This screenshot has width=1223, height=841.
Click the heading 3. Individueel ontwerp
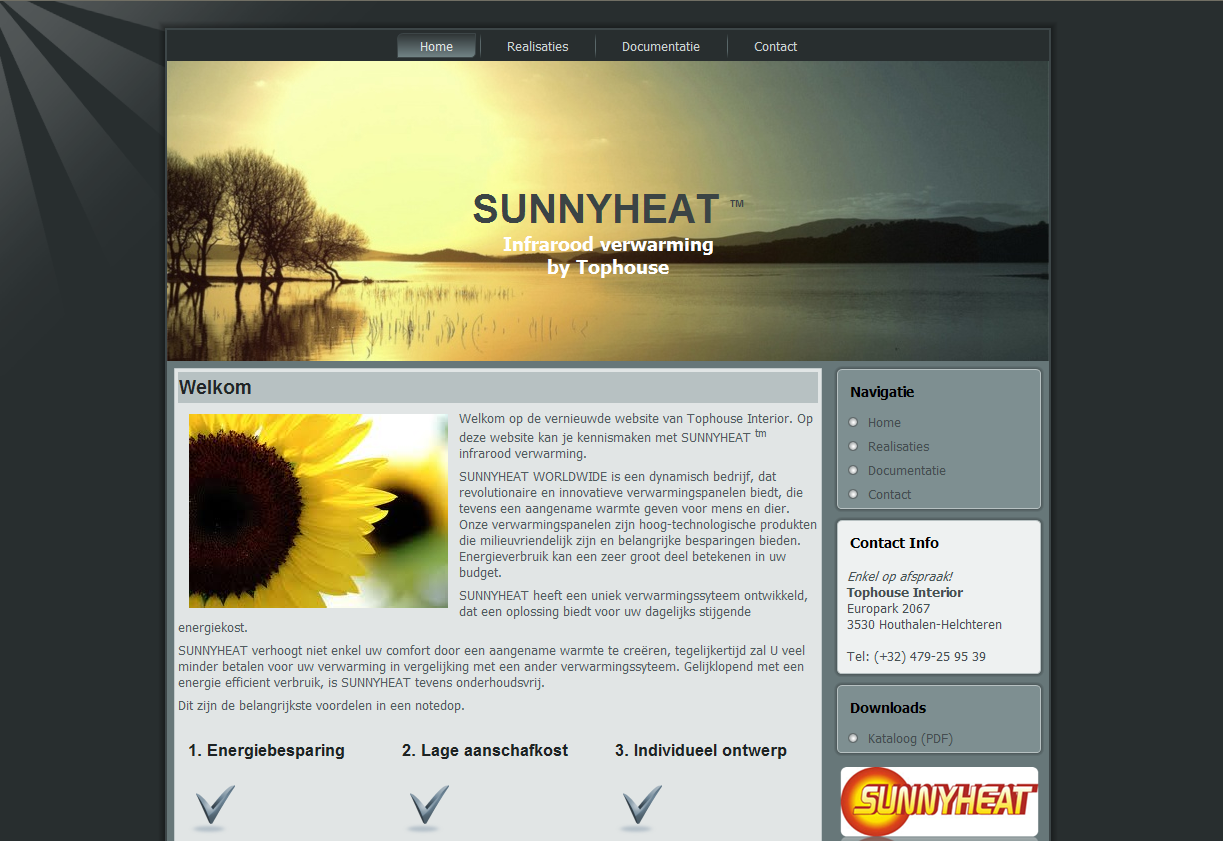701,751
